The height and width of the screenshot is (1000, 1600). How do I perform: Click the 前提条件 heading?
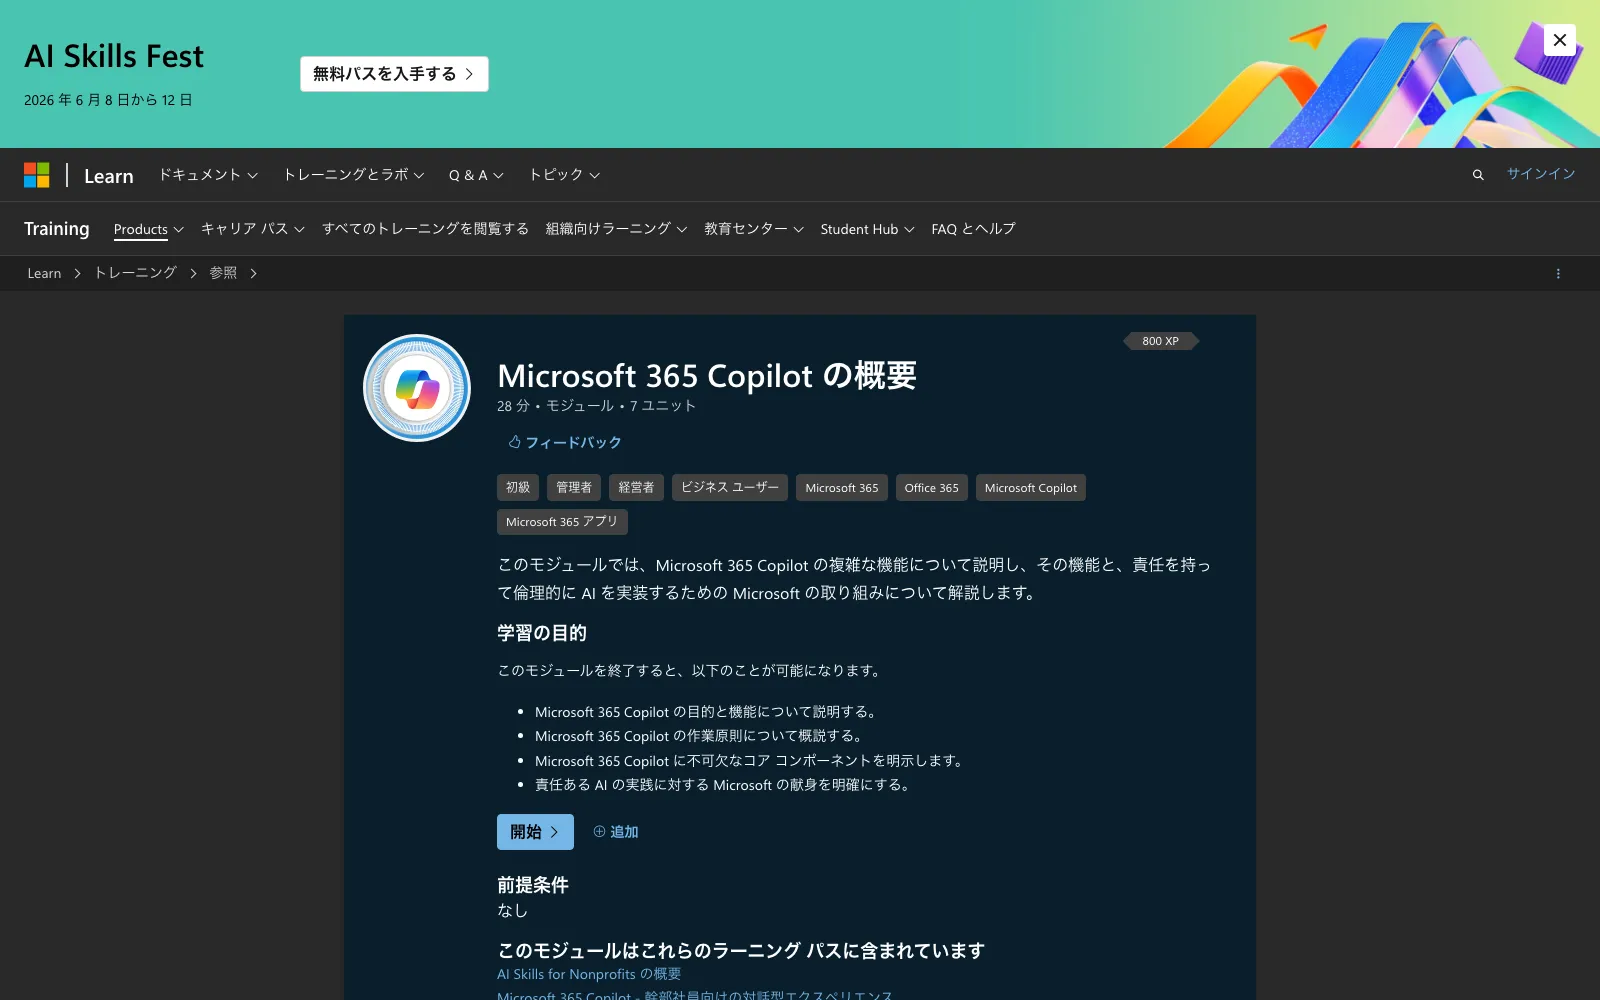pyautogui.click(x=533, y=885)
